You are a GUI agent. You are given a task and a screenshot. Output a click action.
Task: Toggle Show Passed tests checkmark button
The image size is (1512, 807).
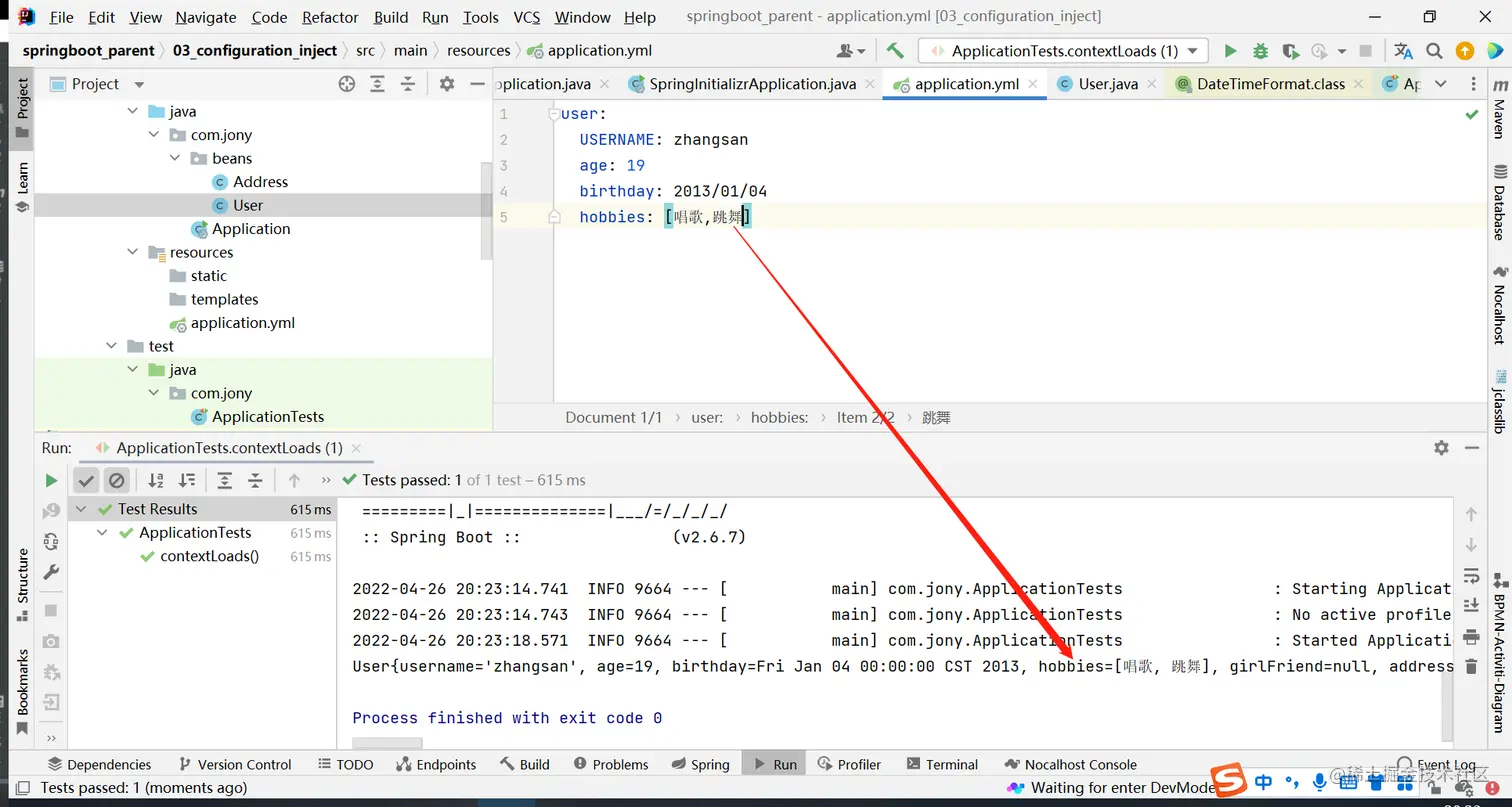(x=86, y=480)
